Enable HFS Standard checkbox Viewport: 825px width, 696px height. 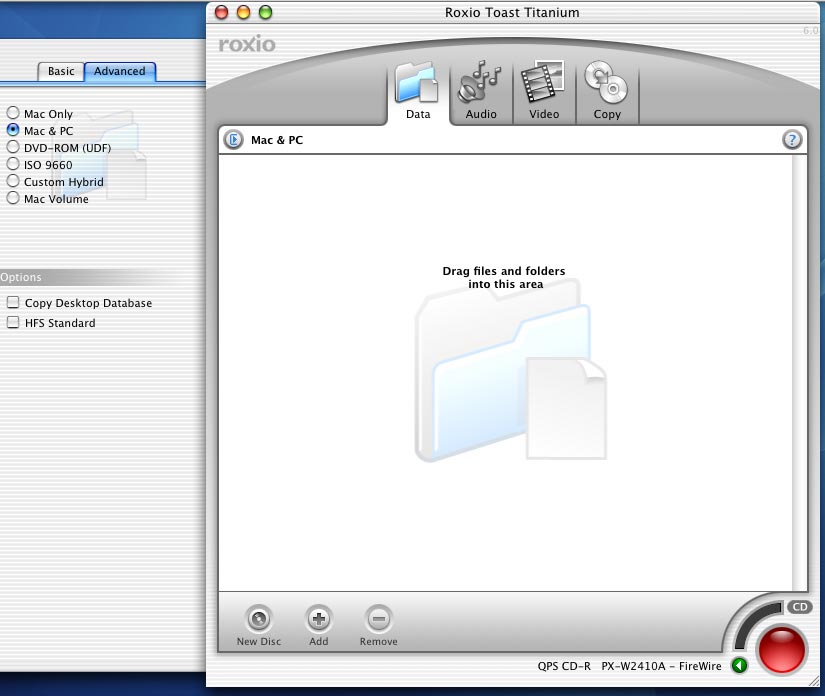tap(13, 322)
